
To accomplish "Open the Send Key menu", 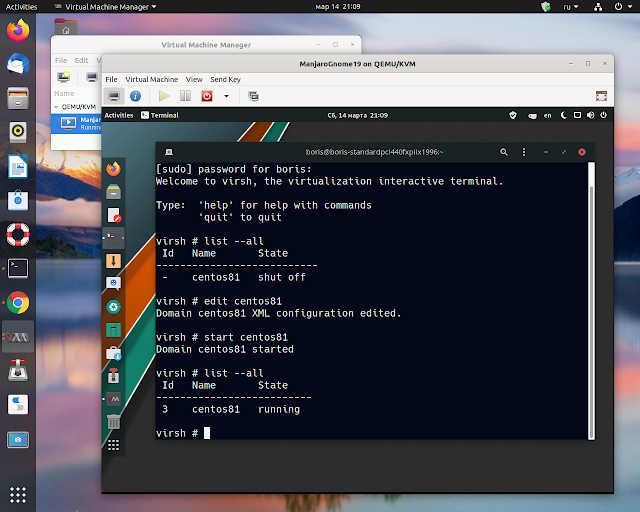I will pyautogui.click(x=225, y=79).
